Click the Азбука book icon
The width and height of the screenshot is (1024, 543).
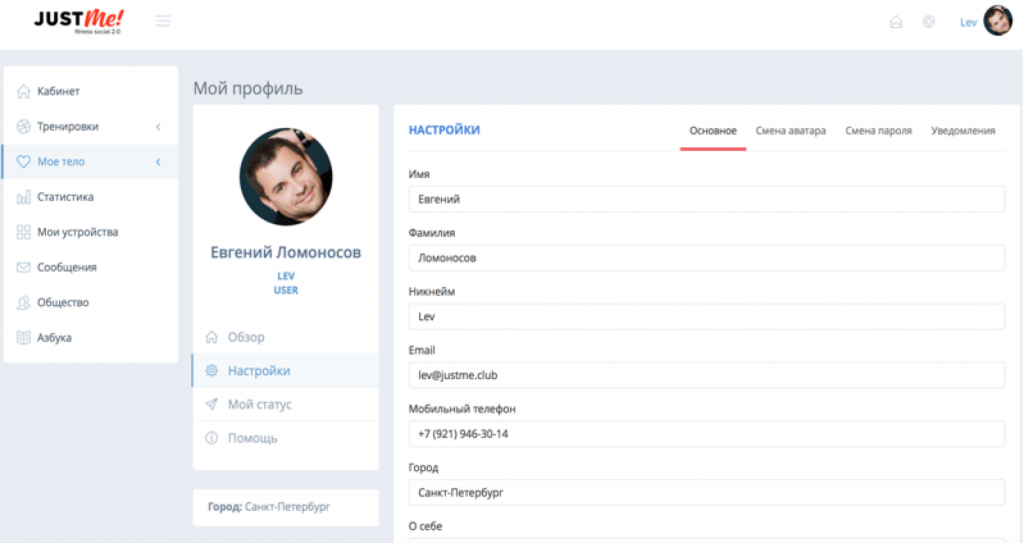24,338
